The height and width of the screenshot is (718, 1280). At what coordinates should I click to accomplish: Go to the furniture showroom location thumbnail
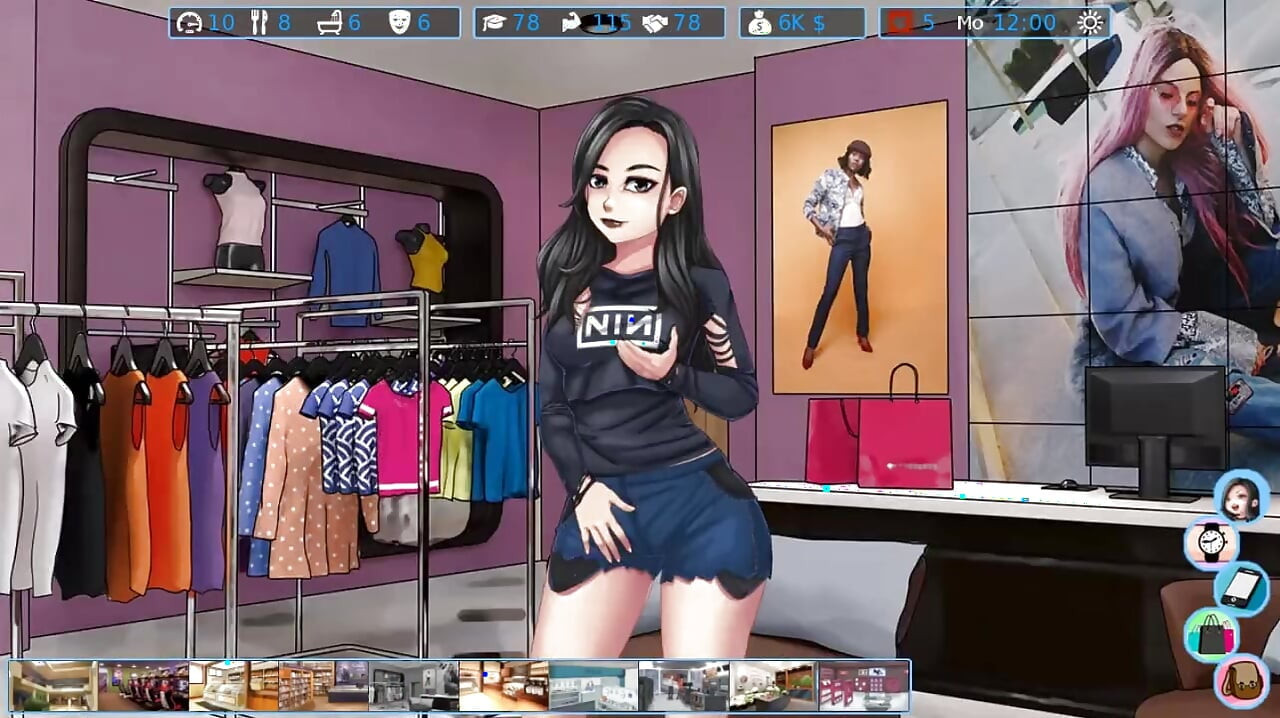point(504,685)
